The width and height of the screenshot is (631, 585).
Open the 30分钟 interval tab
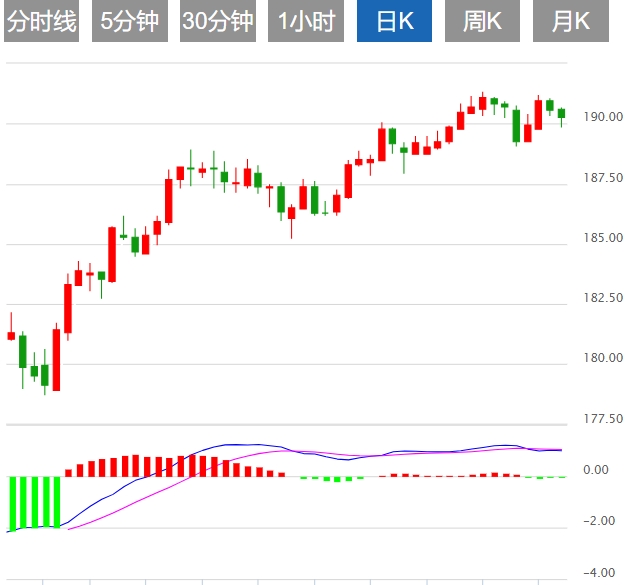click(x=218, y=21)
